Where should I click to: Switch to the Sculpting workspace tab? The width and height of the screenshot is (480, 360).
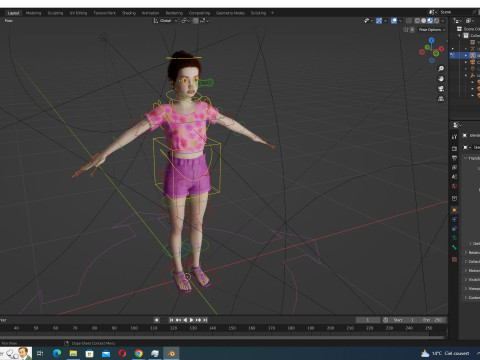55,13
